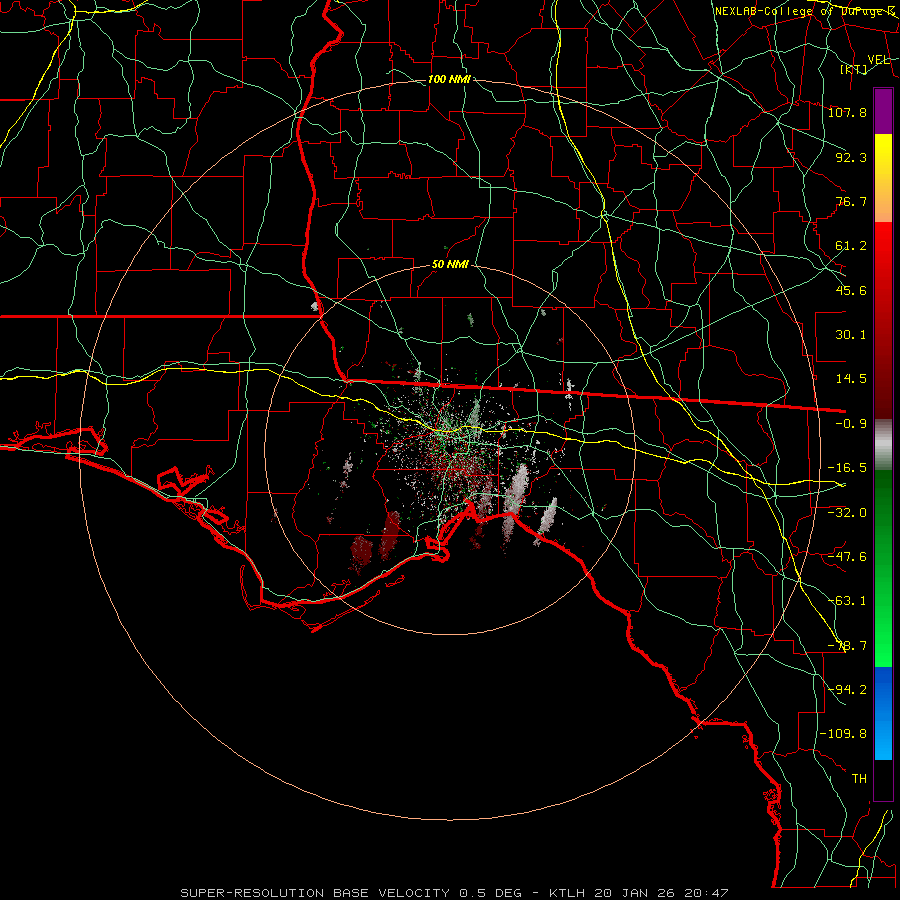
Task: Select the 14.5 legend value
Action: (x=851, y=379)
